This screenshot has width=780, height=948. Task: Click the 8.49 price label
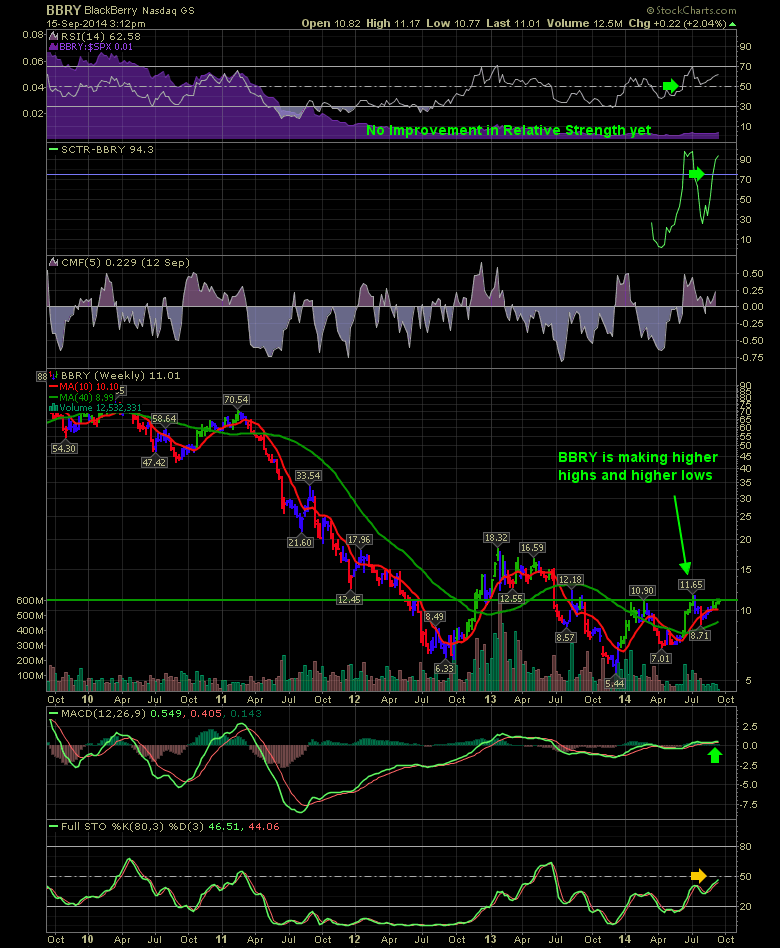click(434, 617)
